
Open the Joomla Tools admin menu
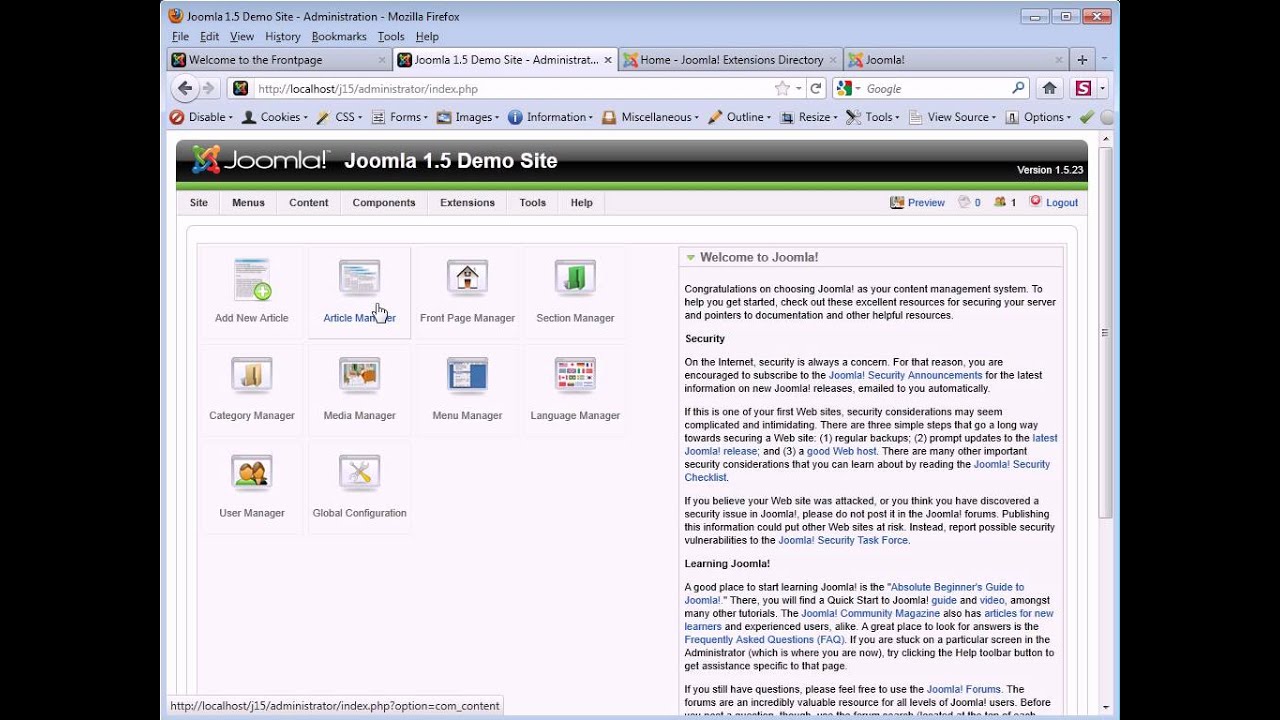533,202
